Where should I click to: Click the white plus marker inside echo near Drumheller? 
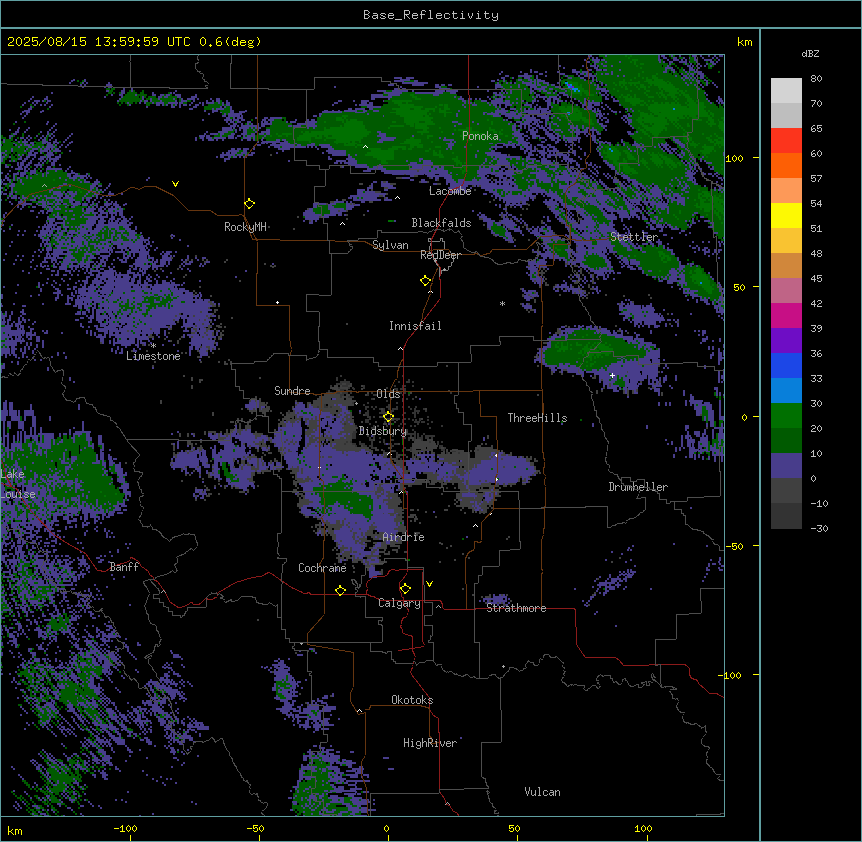612,375
